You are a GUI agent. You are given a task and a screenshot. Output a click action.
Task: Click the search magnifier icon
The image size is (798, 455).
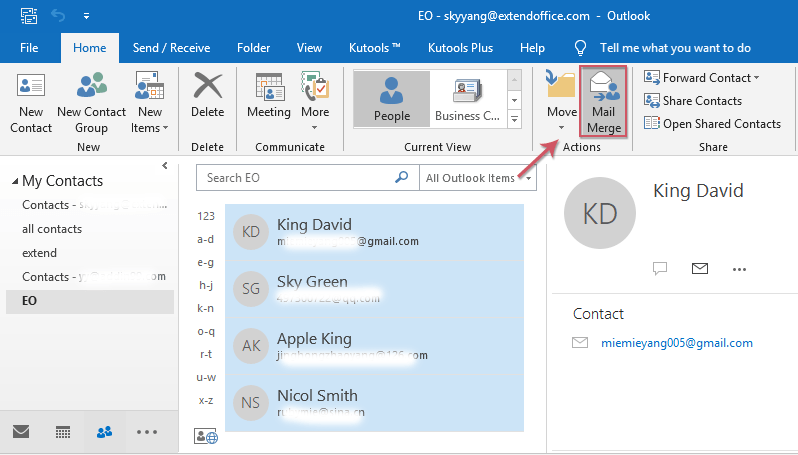click(x=402, y=177)
